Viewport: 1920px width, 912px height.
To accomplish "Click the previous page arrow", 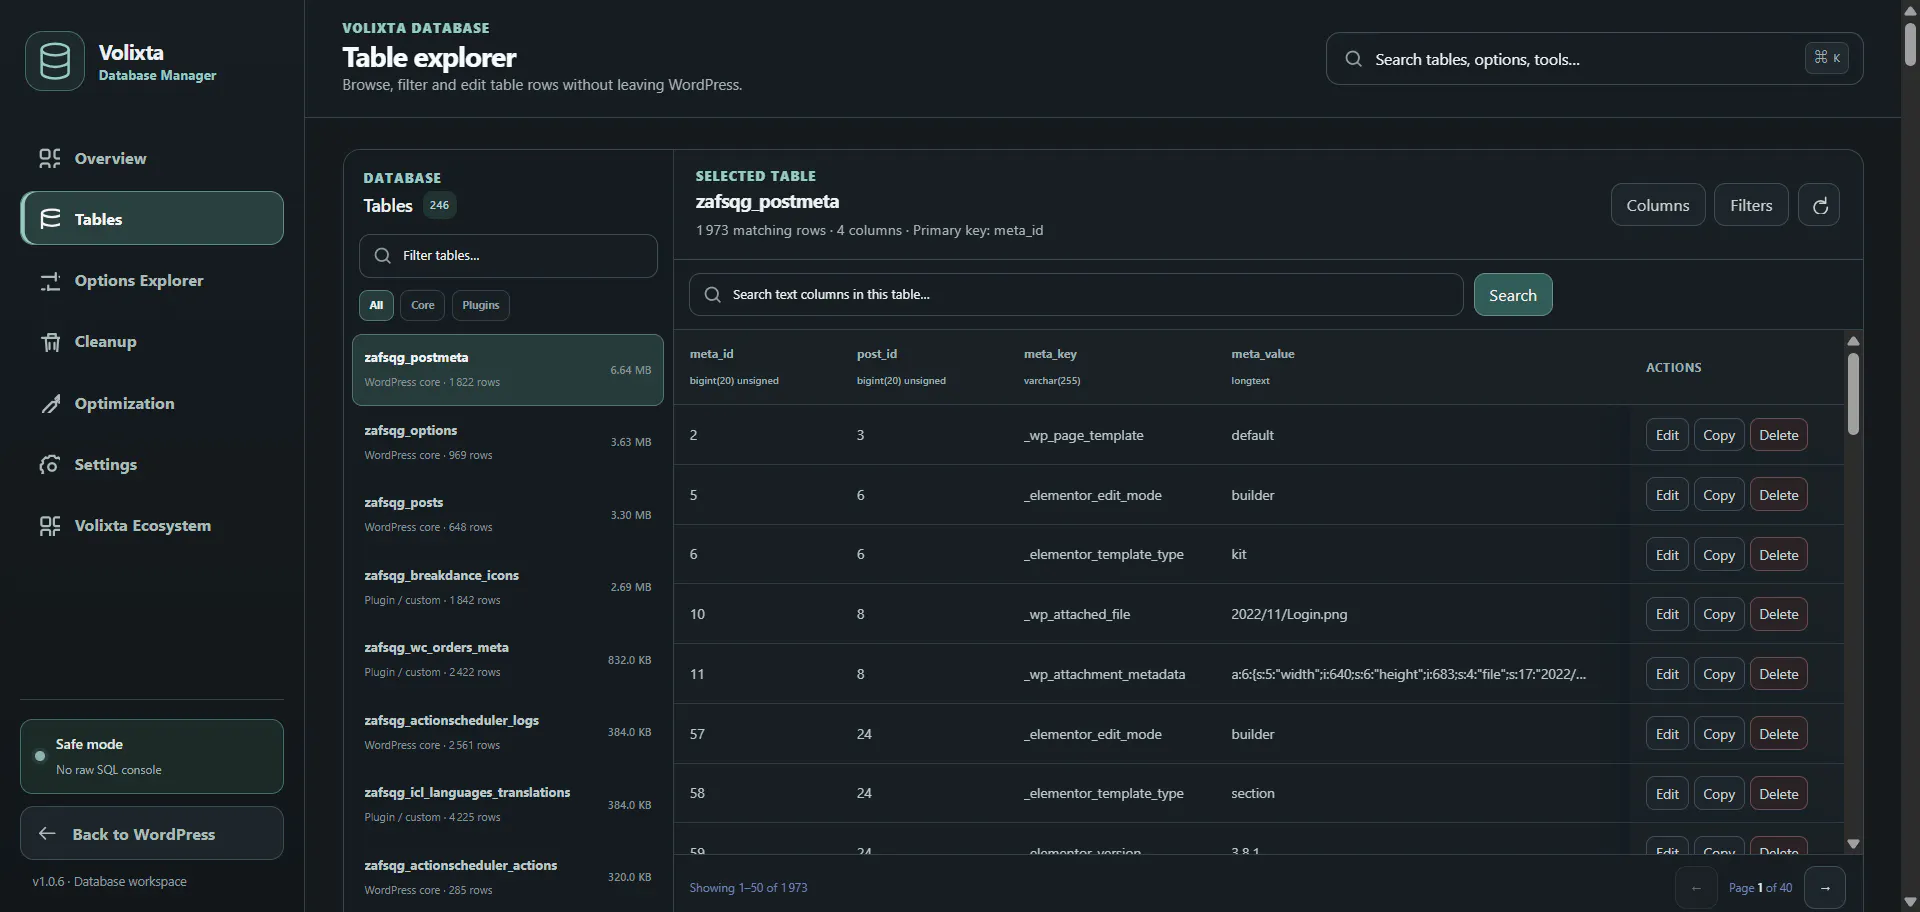I will 1696,887.
